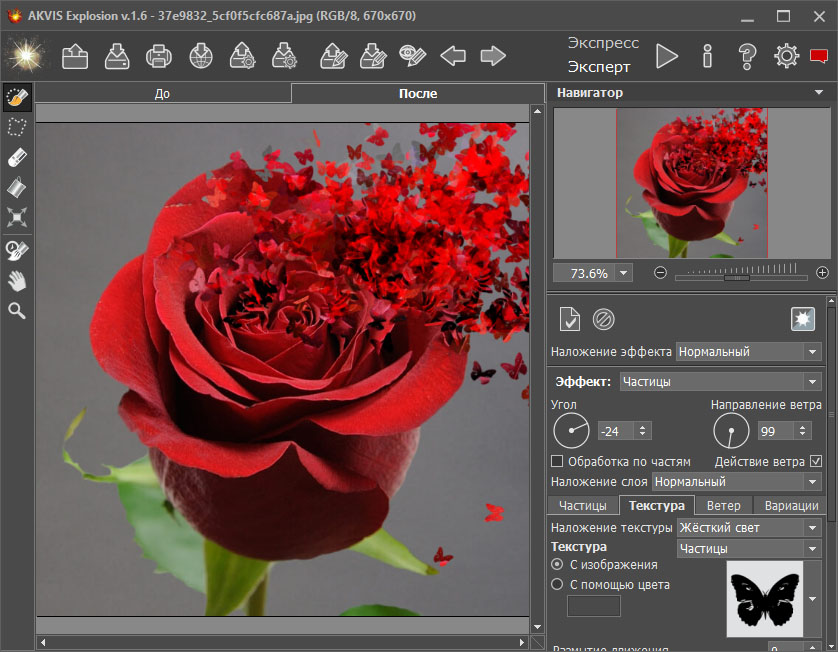Click the save preset page-check icon
838x652 pixels.
[x=569, y=320]
